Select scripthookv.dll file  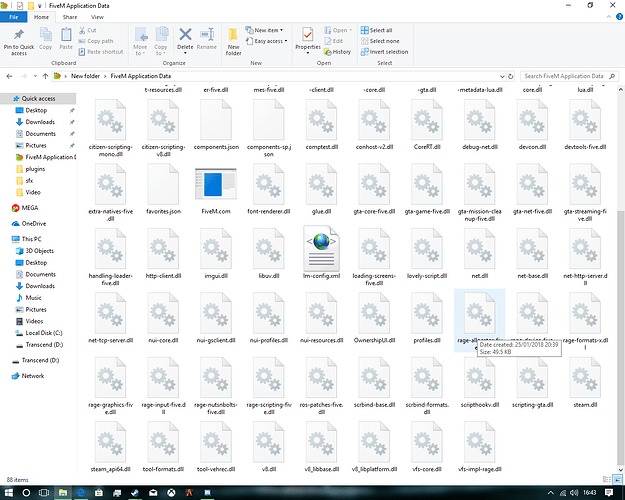[480, 383]
